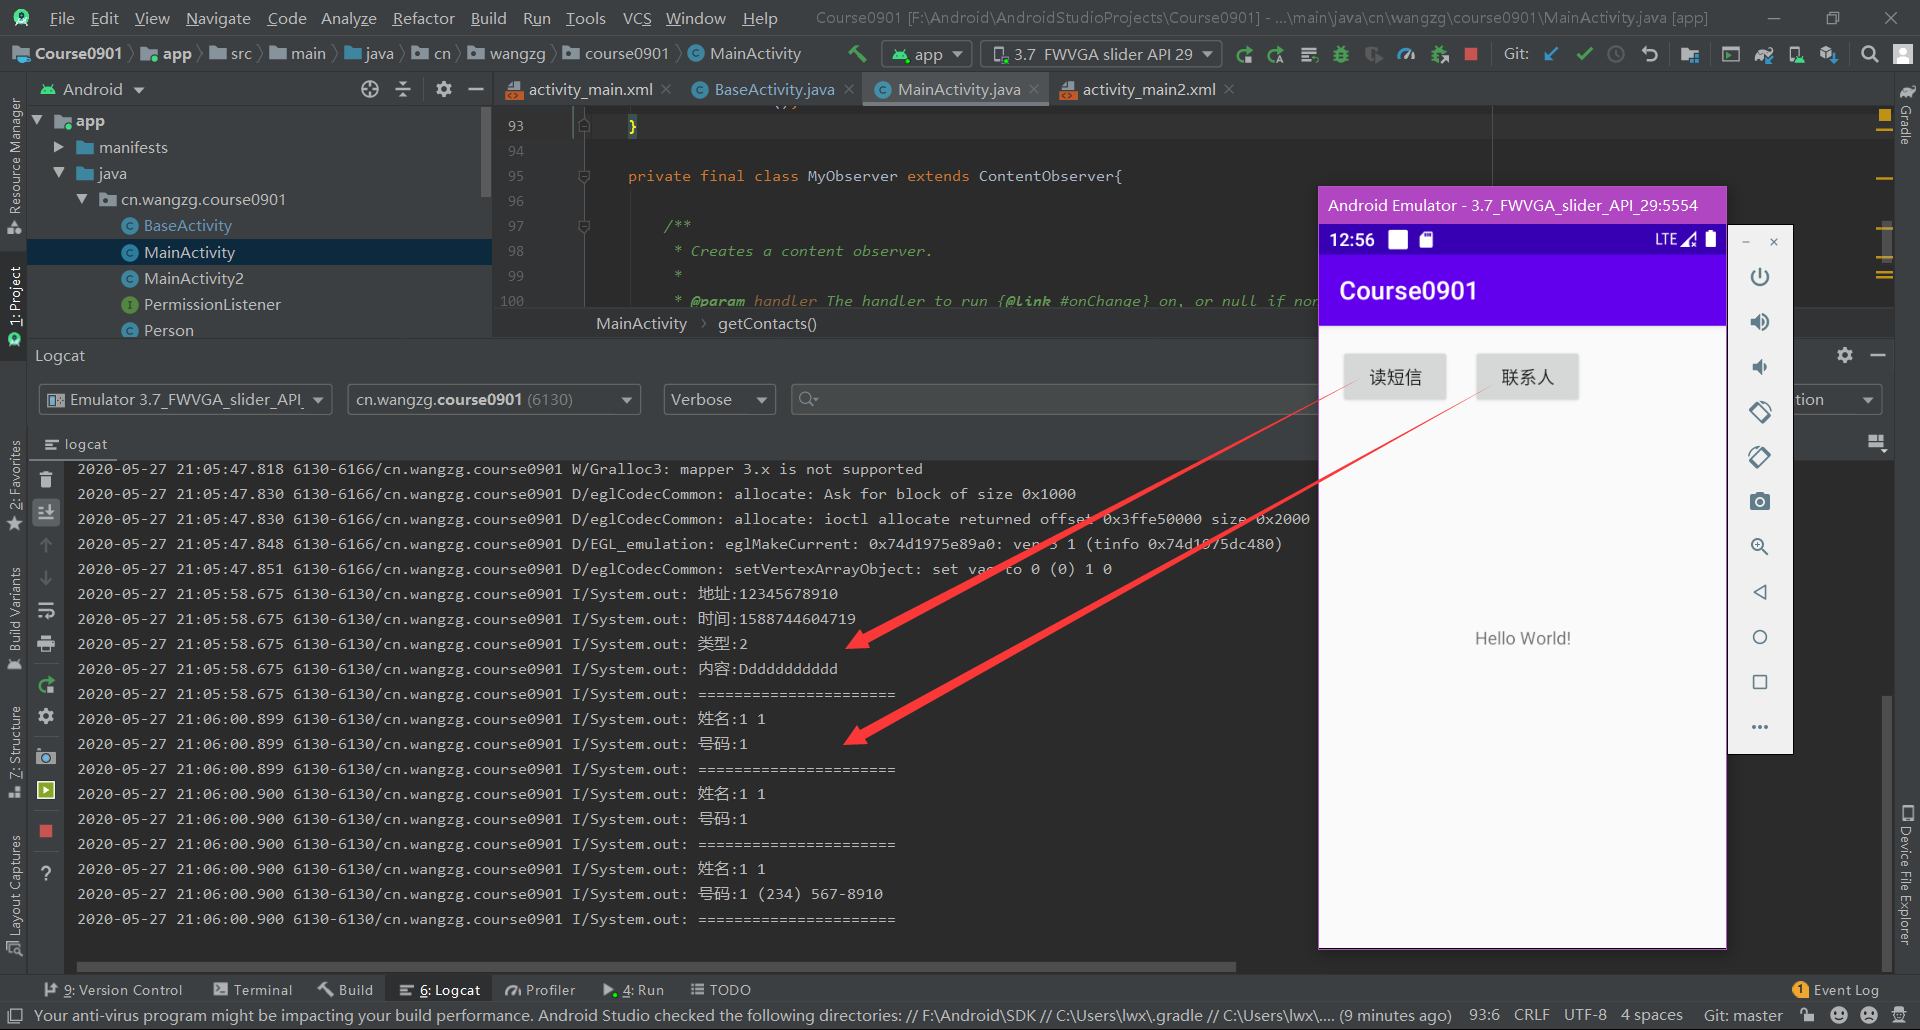This screenshot has height=1030, width=1920.
Task: Select project pane locate target icon
Action: (370, 89)
